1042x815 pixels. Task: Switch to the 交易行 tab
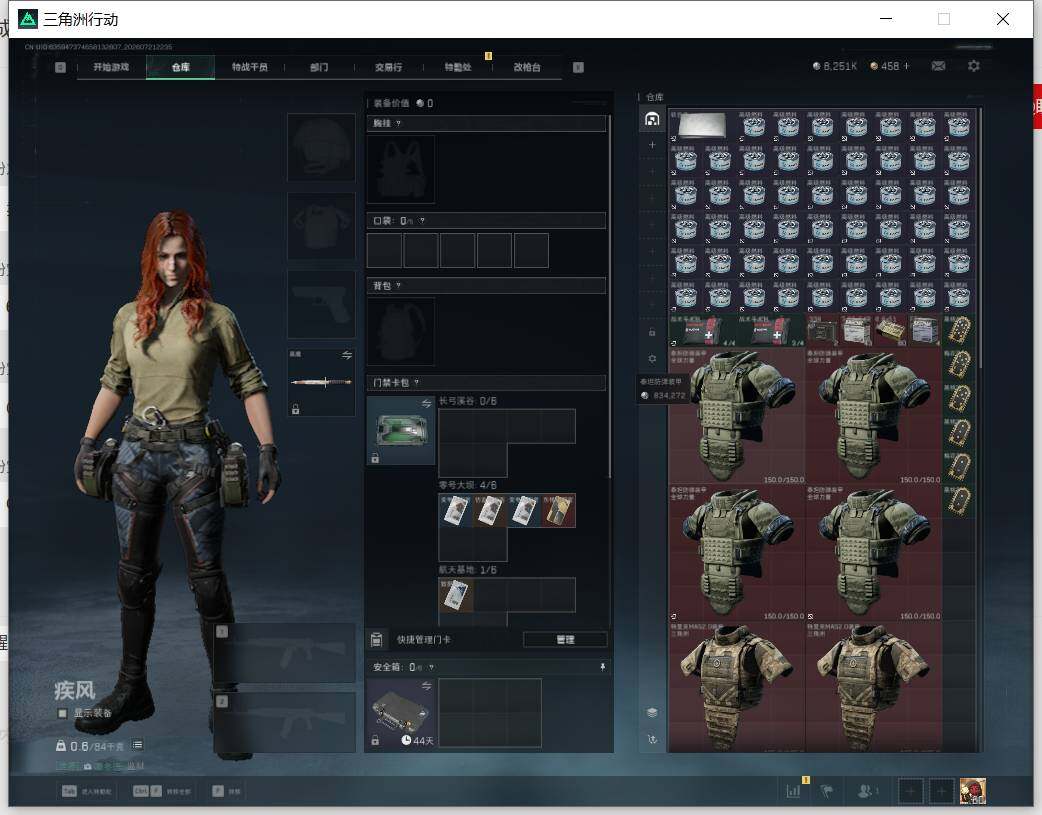tap(388, 67)
